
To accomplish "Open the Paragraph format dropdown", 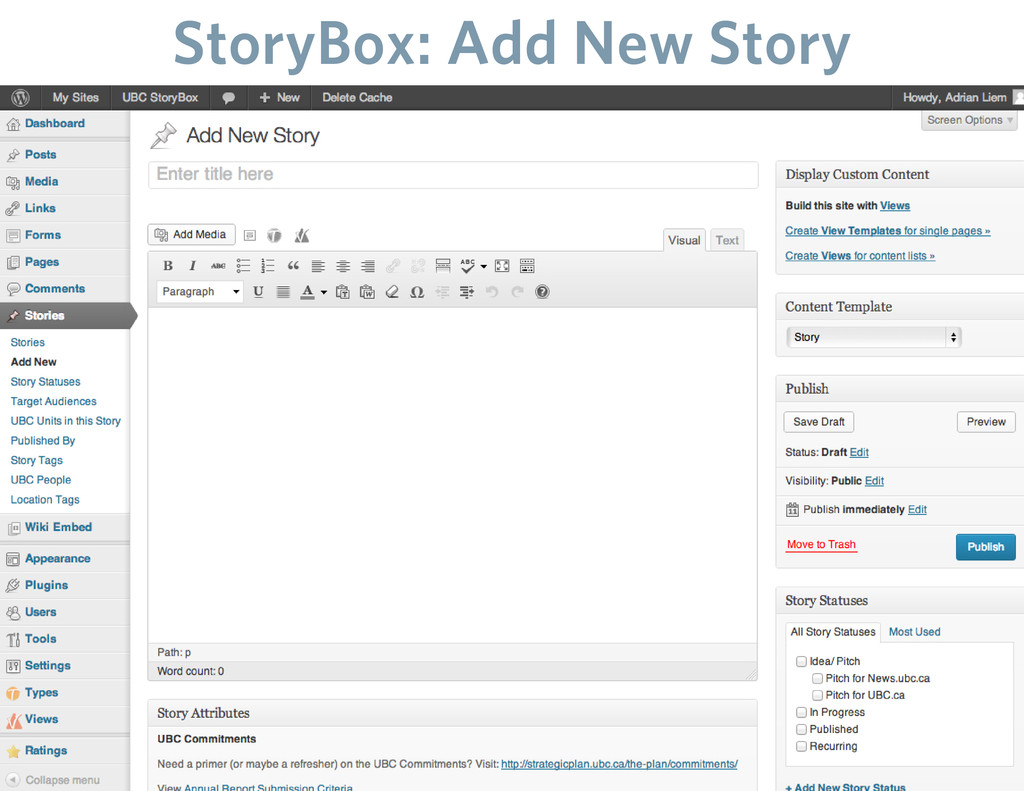I will [x=200, y=291].
